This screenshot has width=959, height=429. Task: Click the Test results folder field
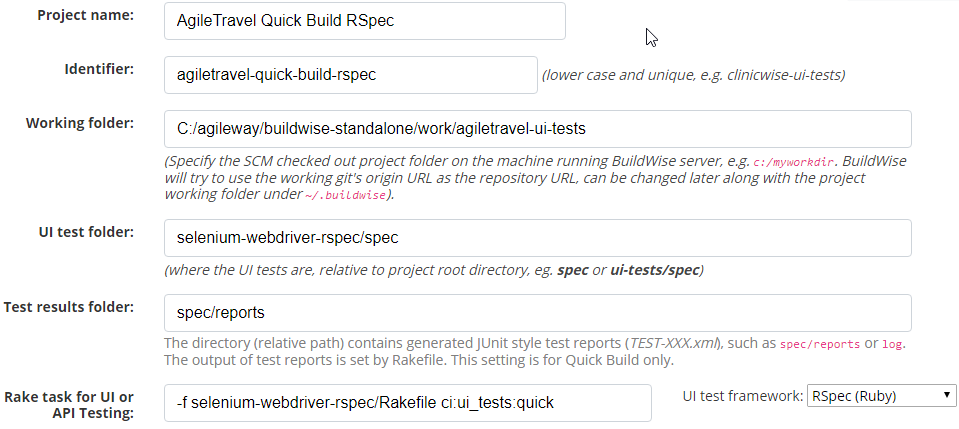pos(538,313)
